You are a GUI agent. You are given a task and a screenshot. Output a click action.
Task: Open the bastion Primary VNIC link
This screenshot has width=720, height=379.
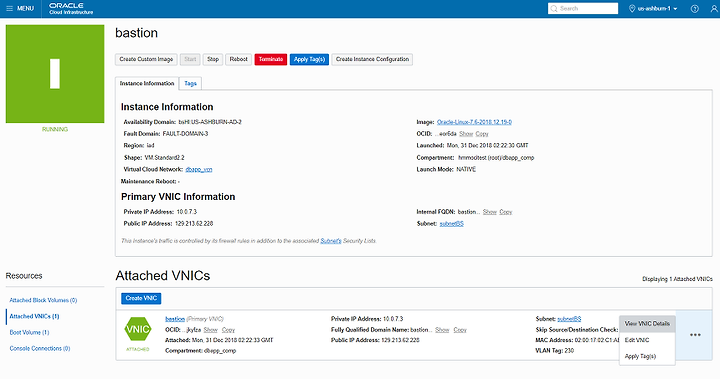click(175, 319)
